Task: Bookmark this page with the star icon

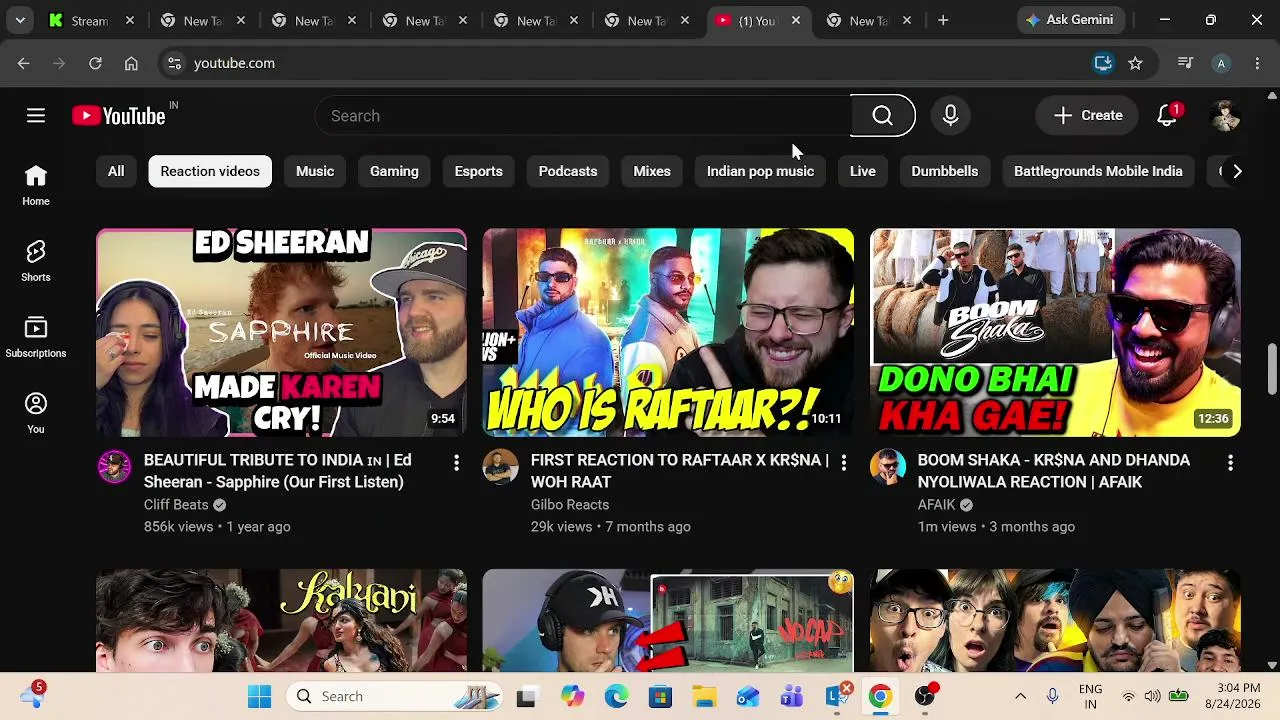Action: click(x=1135, y=63)
